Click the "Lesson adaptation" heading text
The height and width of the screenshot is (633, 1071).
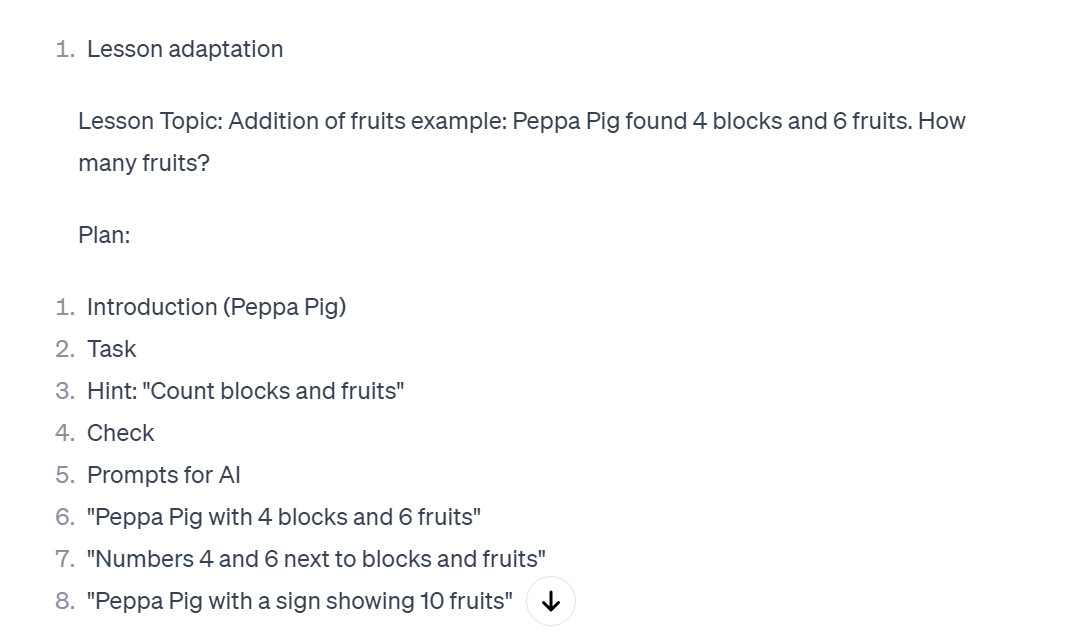185,49
